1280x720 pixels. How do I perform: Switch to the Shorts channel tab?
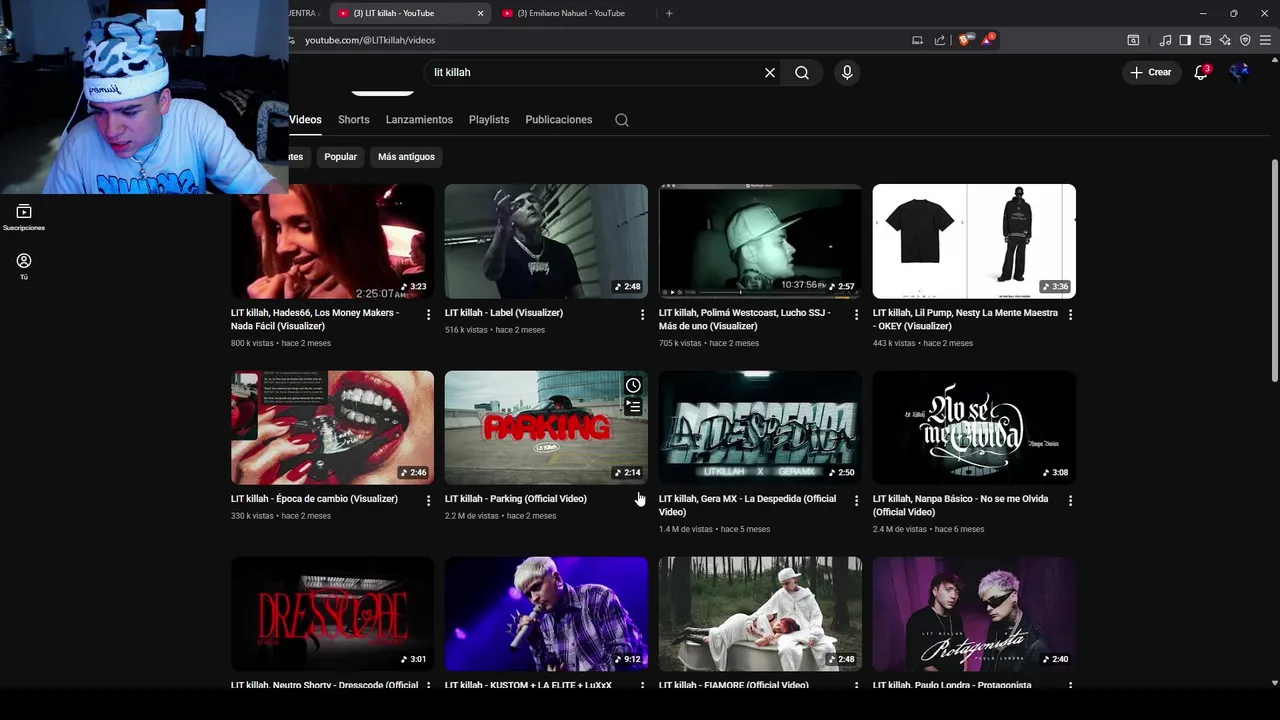coord(354,120)
